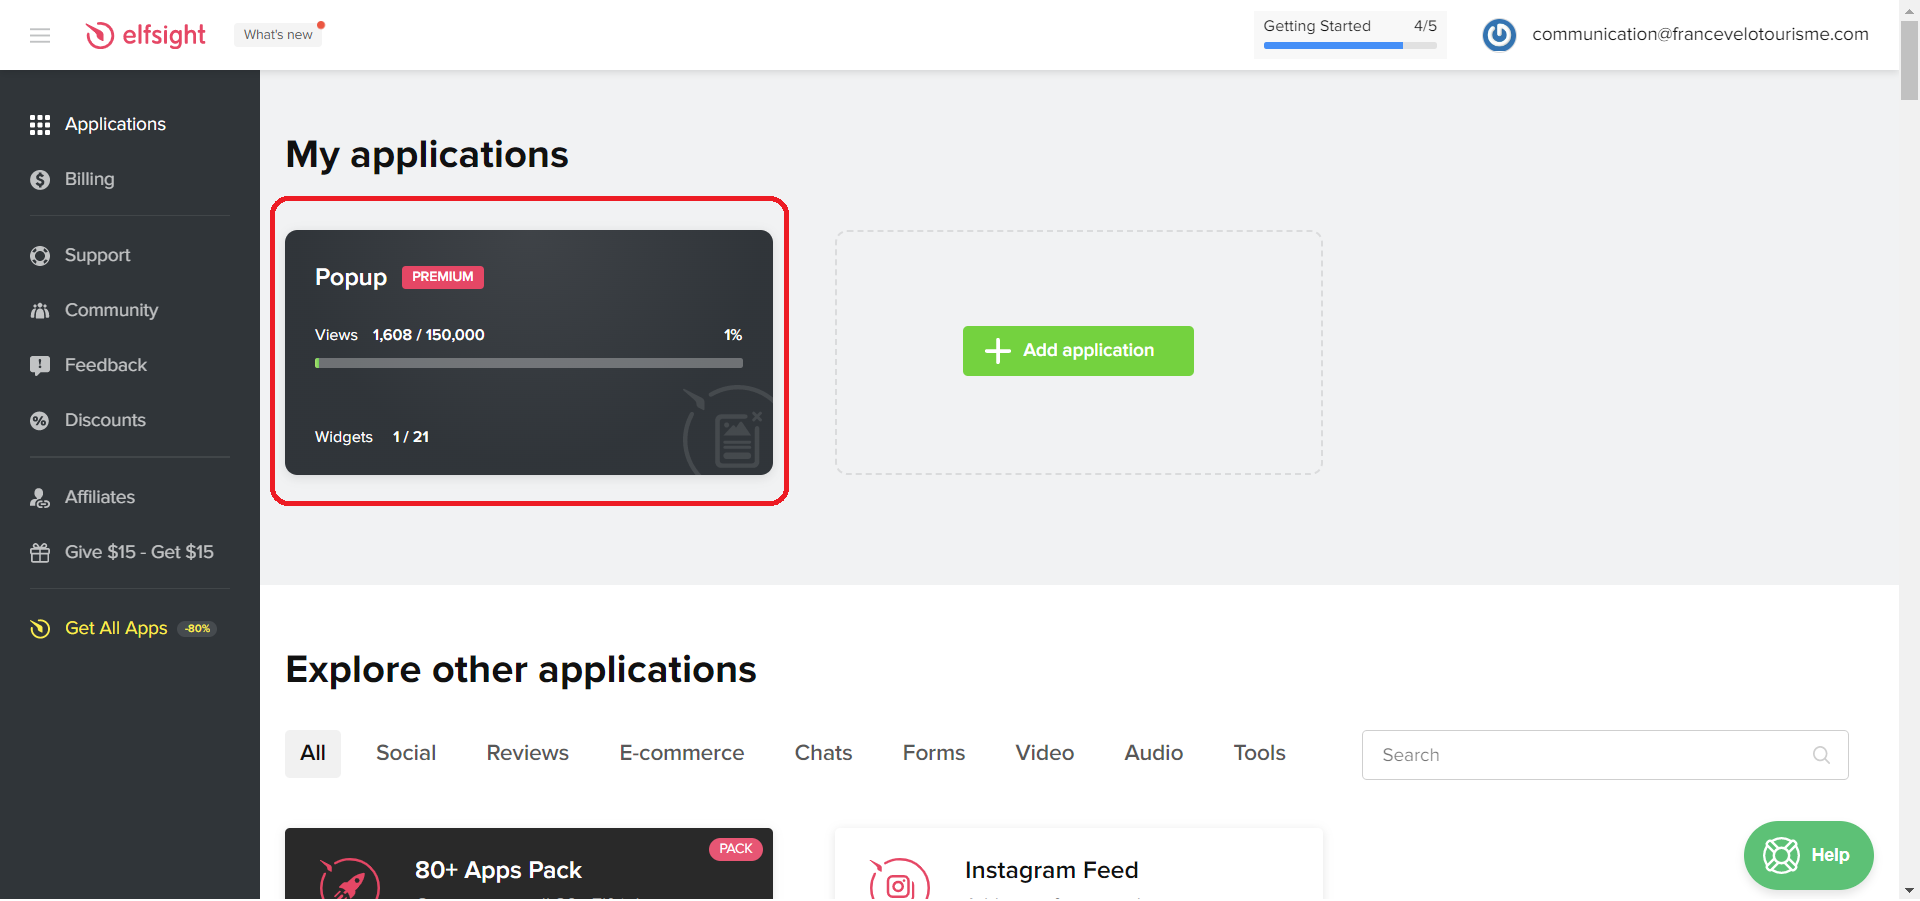Click the Discounts percent icon

[40, 421]
